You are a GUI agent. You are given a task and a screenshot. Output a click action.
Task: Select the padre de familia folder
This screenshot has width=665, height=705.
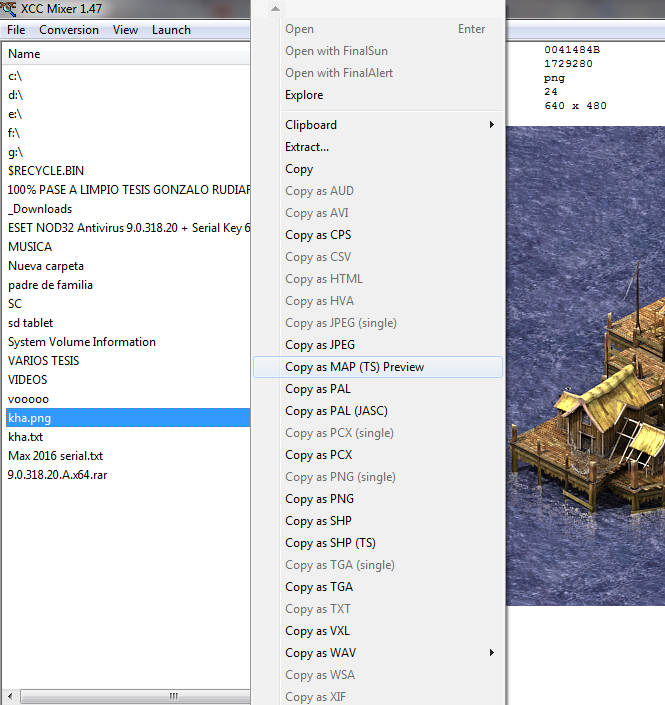50,285
